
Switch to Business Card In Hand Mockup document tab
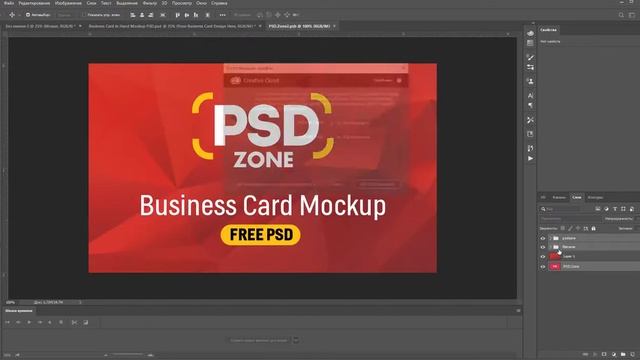coord(172,26)
